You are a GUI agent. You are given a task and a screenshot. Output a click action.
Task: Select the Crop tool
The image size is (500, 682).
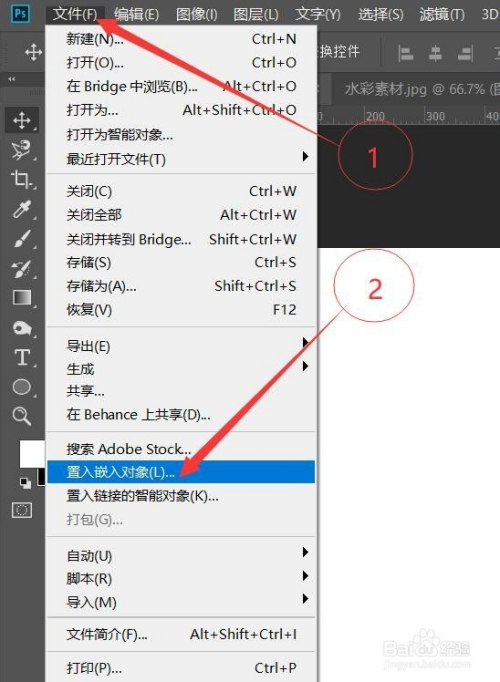(21, 179)
